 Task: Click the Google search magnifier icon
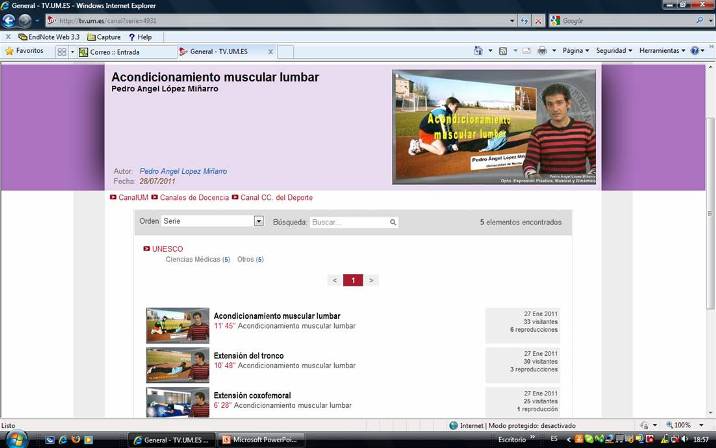pyautogui.click(x=699, y=20)
